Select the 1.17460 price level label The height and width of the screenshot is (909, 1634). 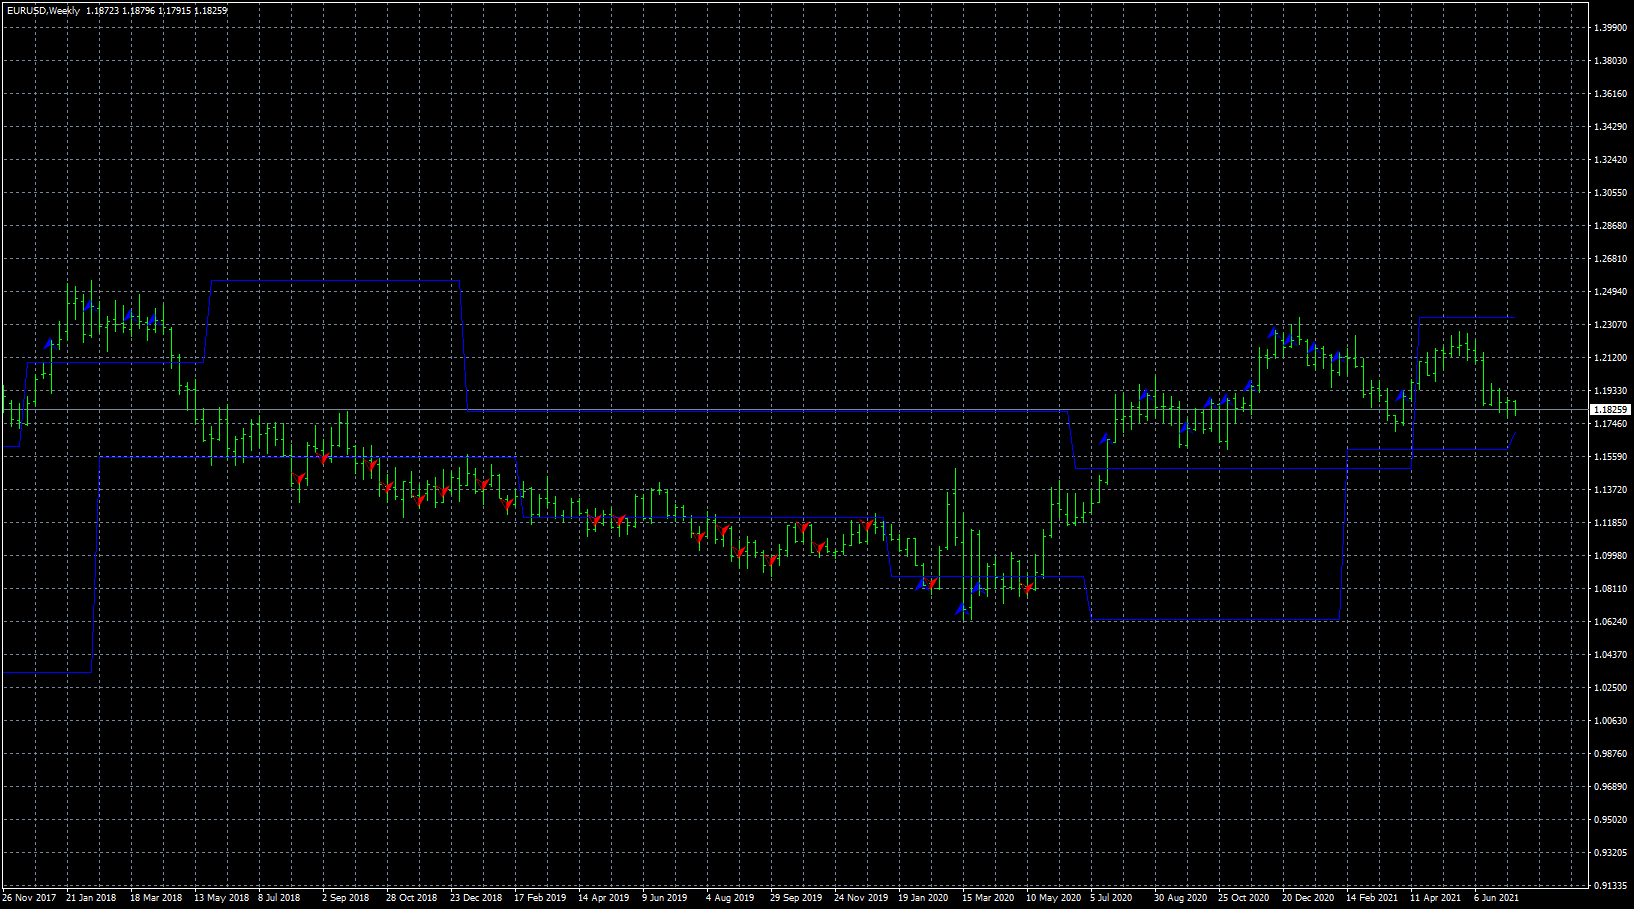(1610, 424)
